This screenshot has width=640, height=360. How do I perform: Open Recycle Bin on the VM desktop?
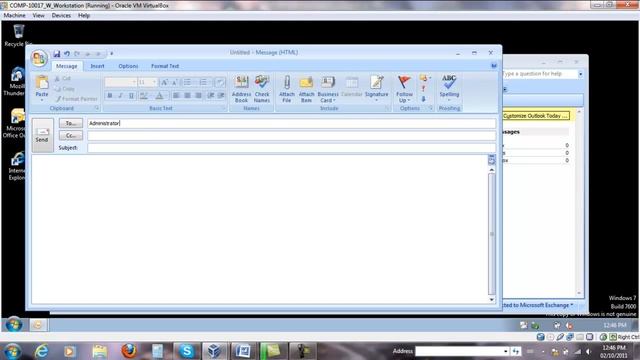tap(18, 35)
